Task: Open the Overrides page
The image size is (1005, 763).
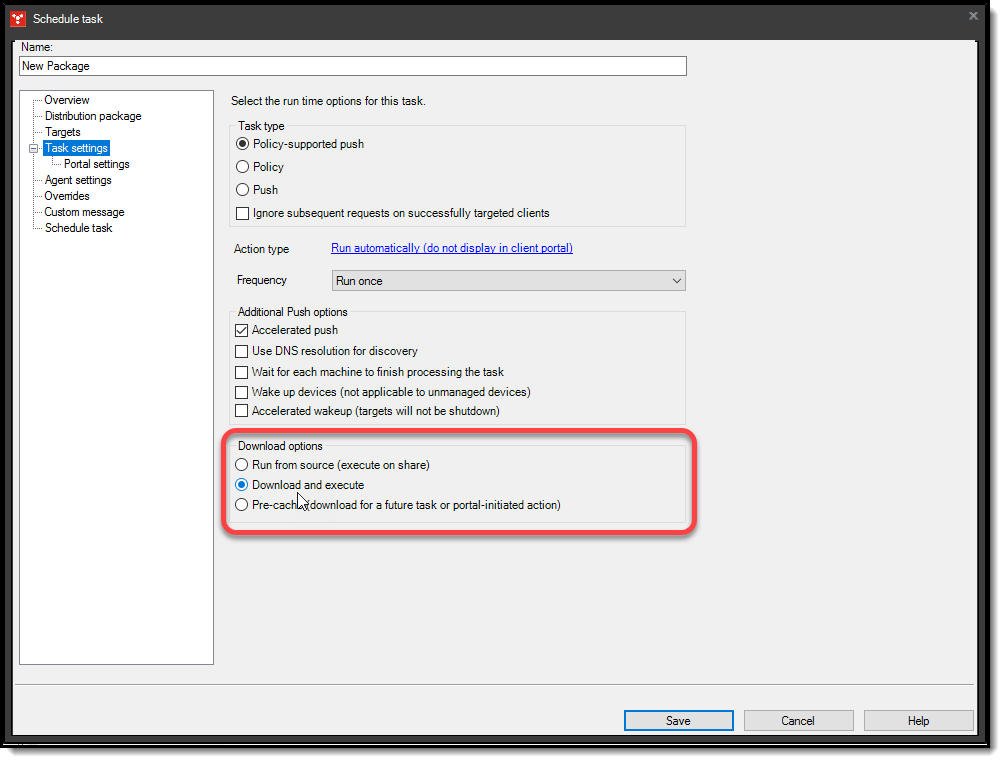Action: (65, 195)
